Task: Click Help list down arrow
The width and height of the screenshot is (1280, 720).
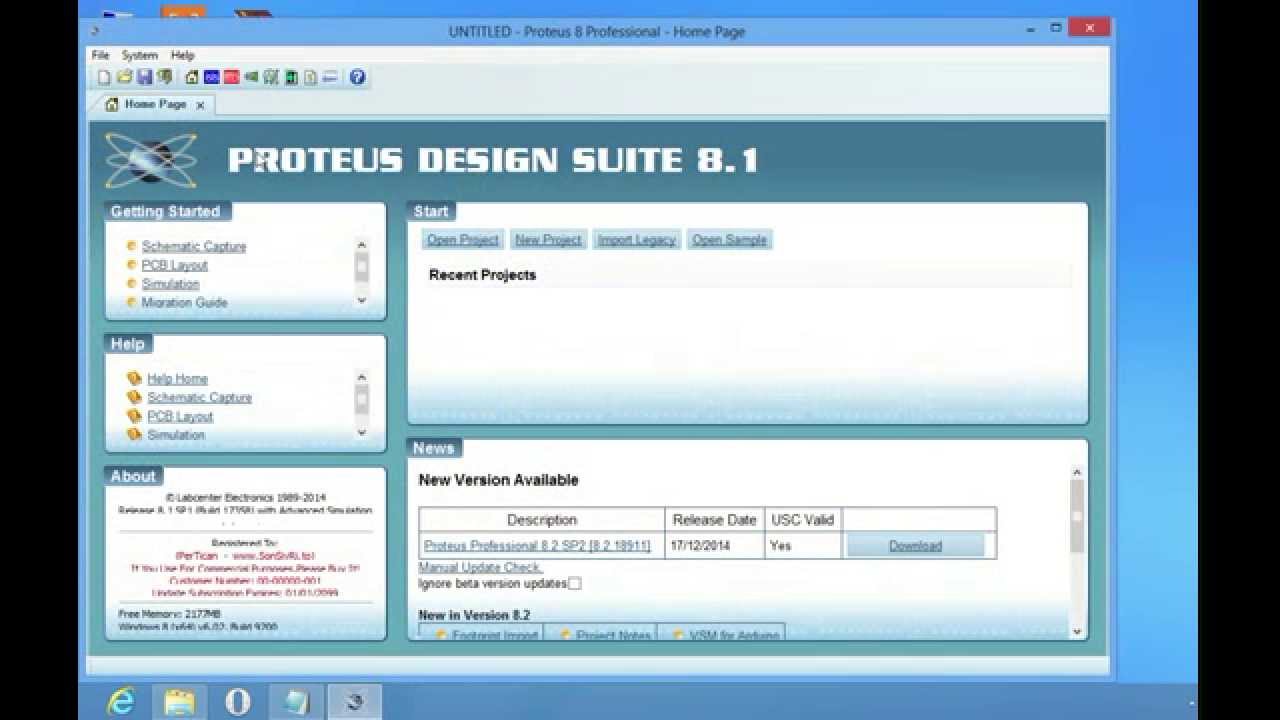Action: [362, 432]
